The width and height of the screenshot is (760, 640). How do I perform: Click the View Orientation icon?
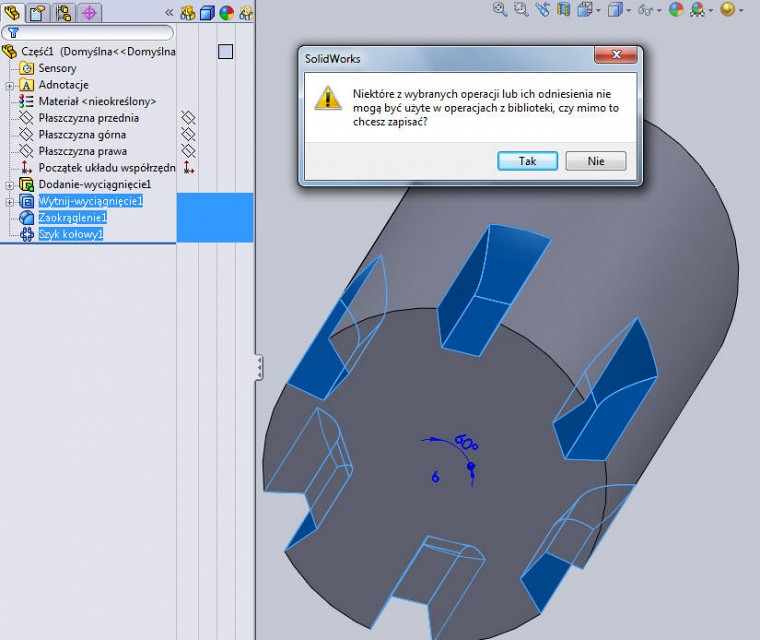pos(585,9)
